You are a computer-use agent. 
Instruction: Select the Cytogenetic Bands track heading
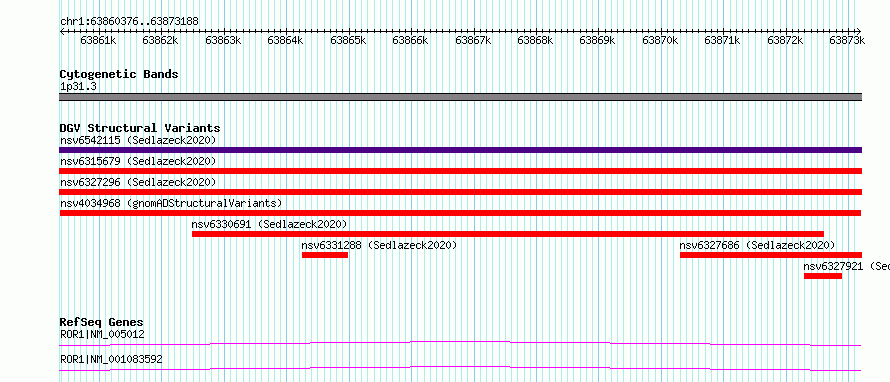(119, 74)
